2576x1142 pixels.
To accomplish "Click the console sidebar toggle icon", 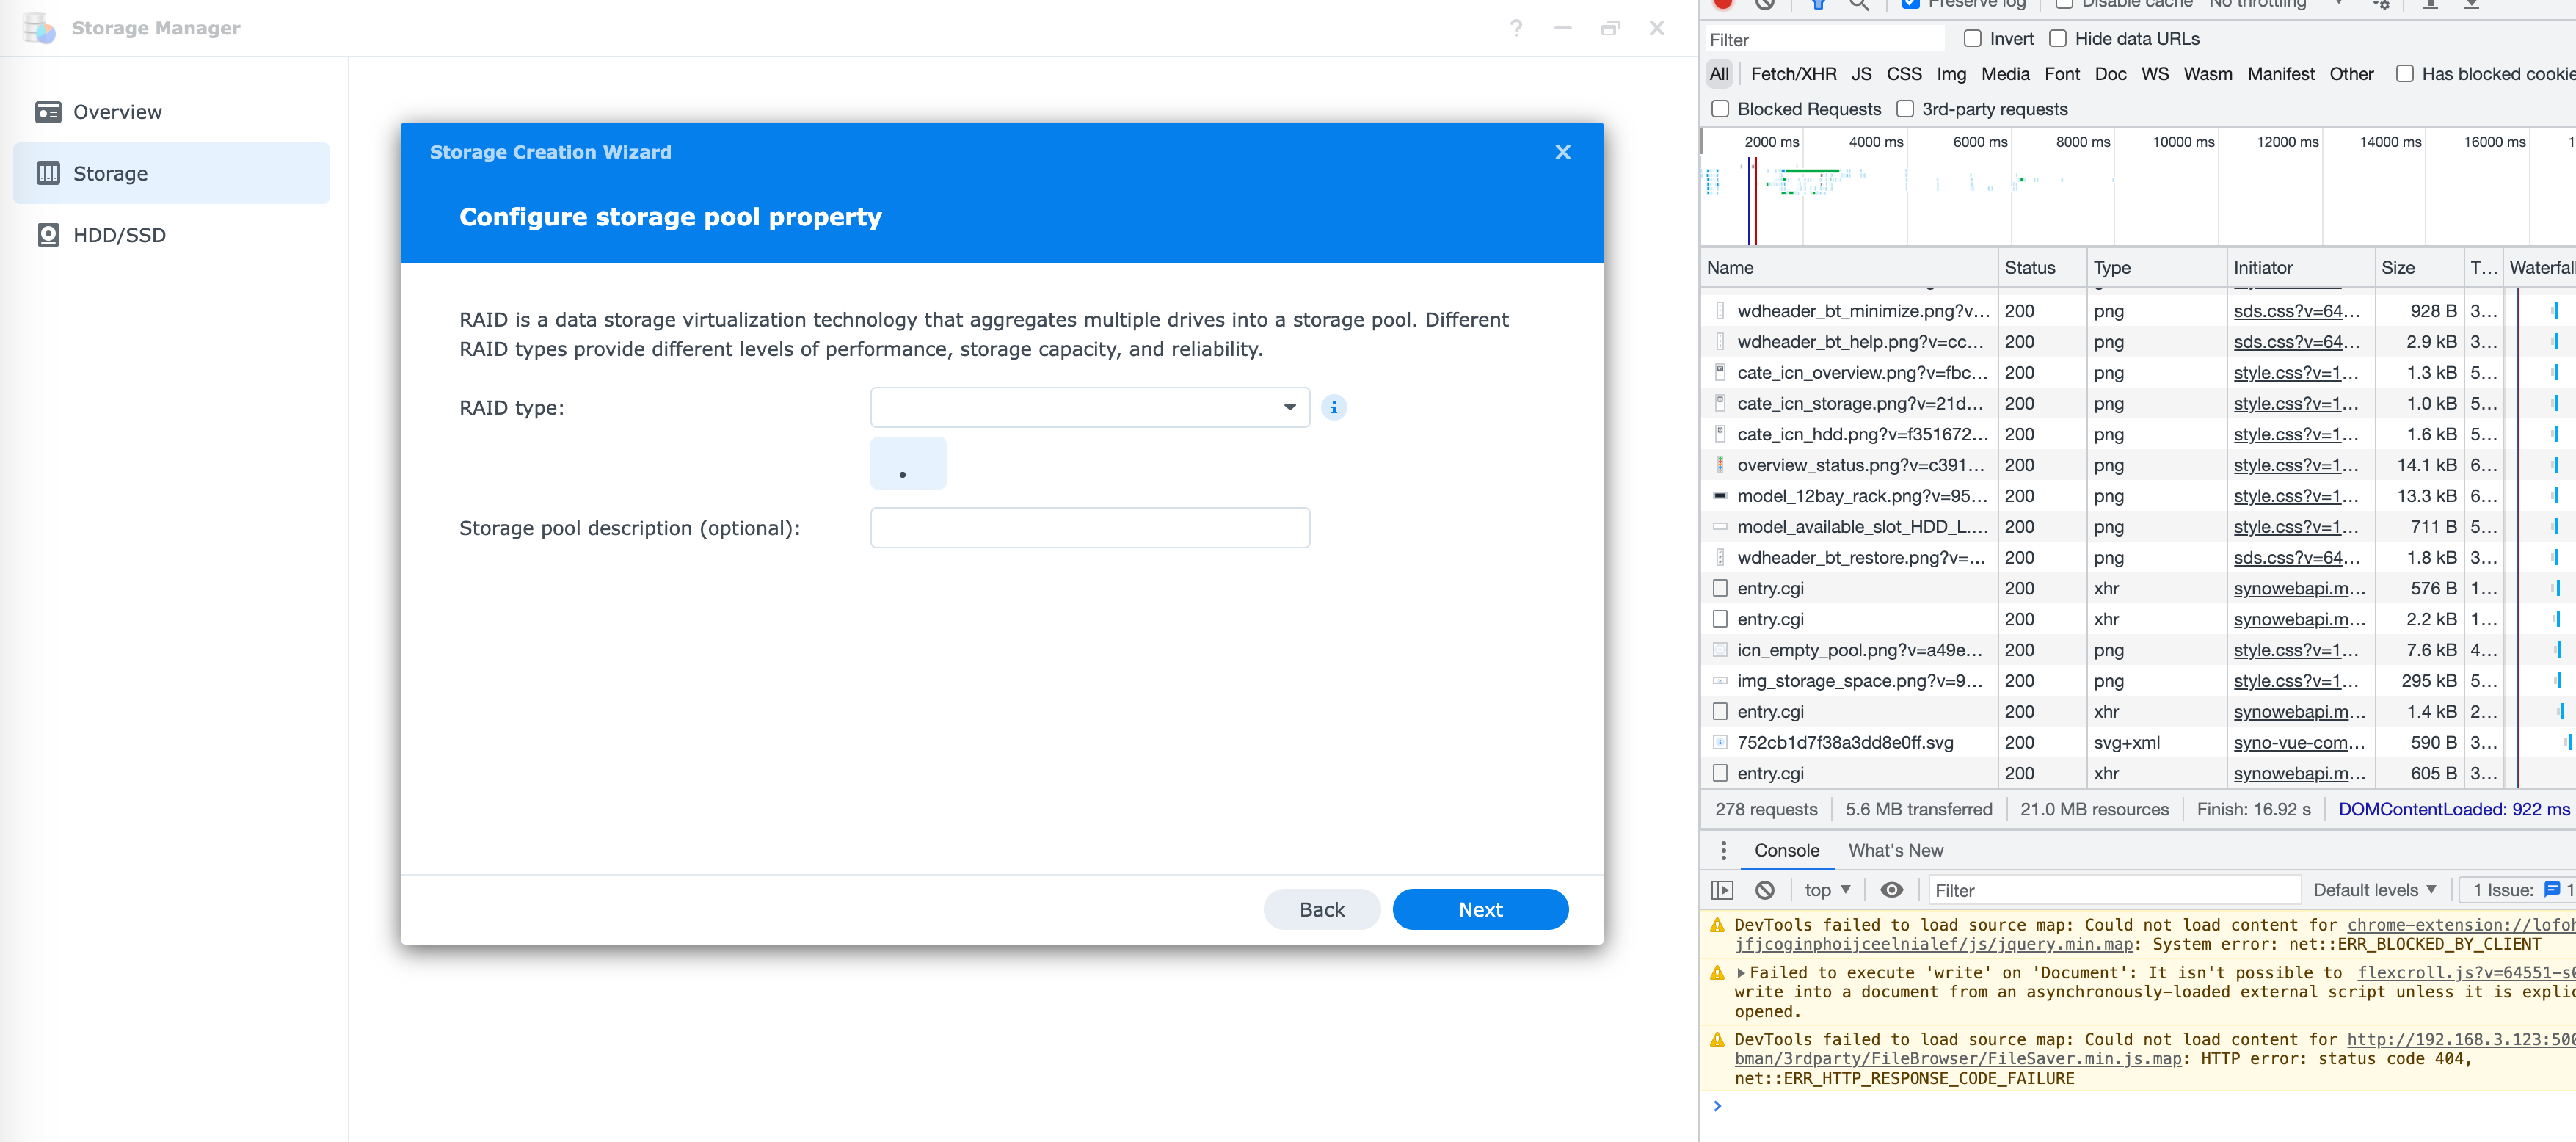I will [x=1722, y=890].
